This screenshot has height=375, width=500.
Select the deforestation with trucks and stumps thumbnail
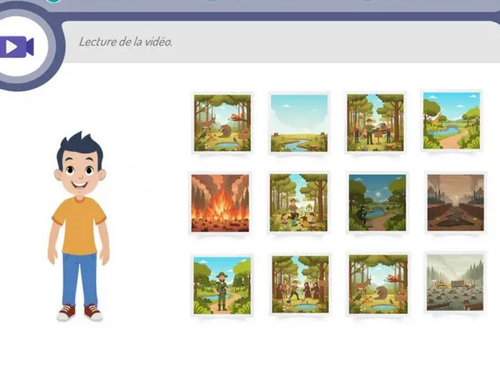click(455, 282)
